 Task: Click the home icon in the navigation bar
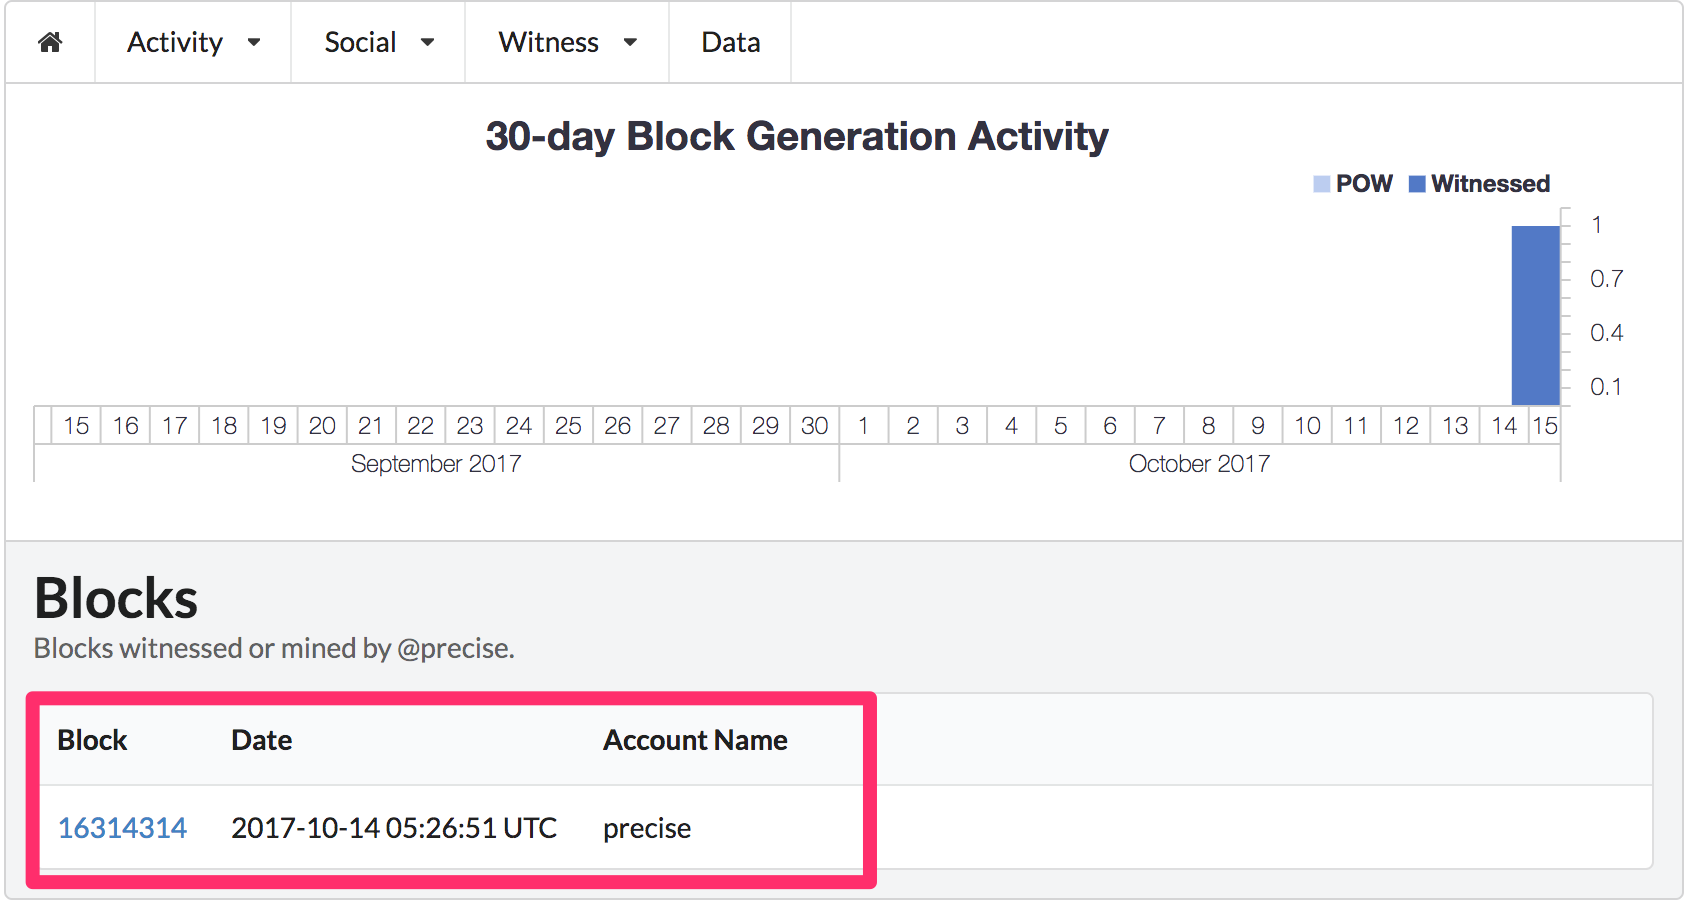click(x=50, y=42)
